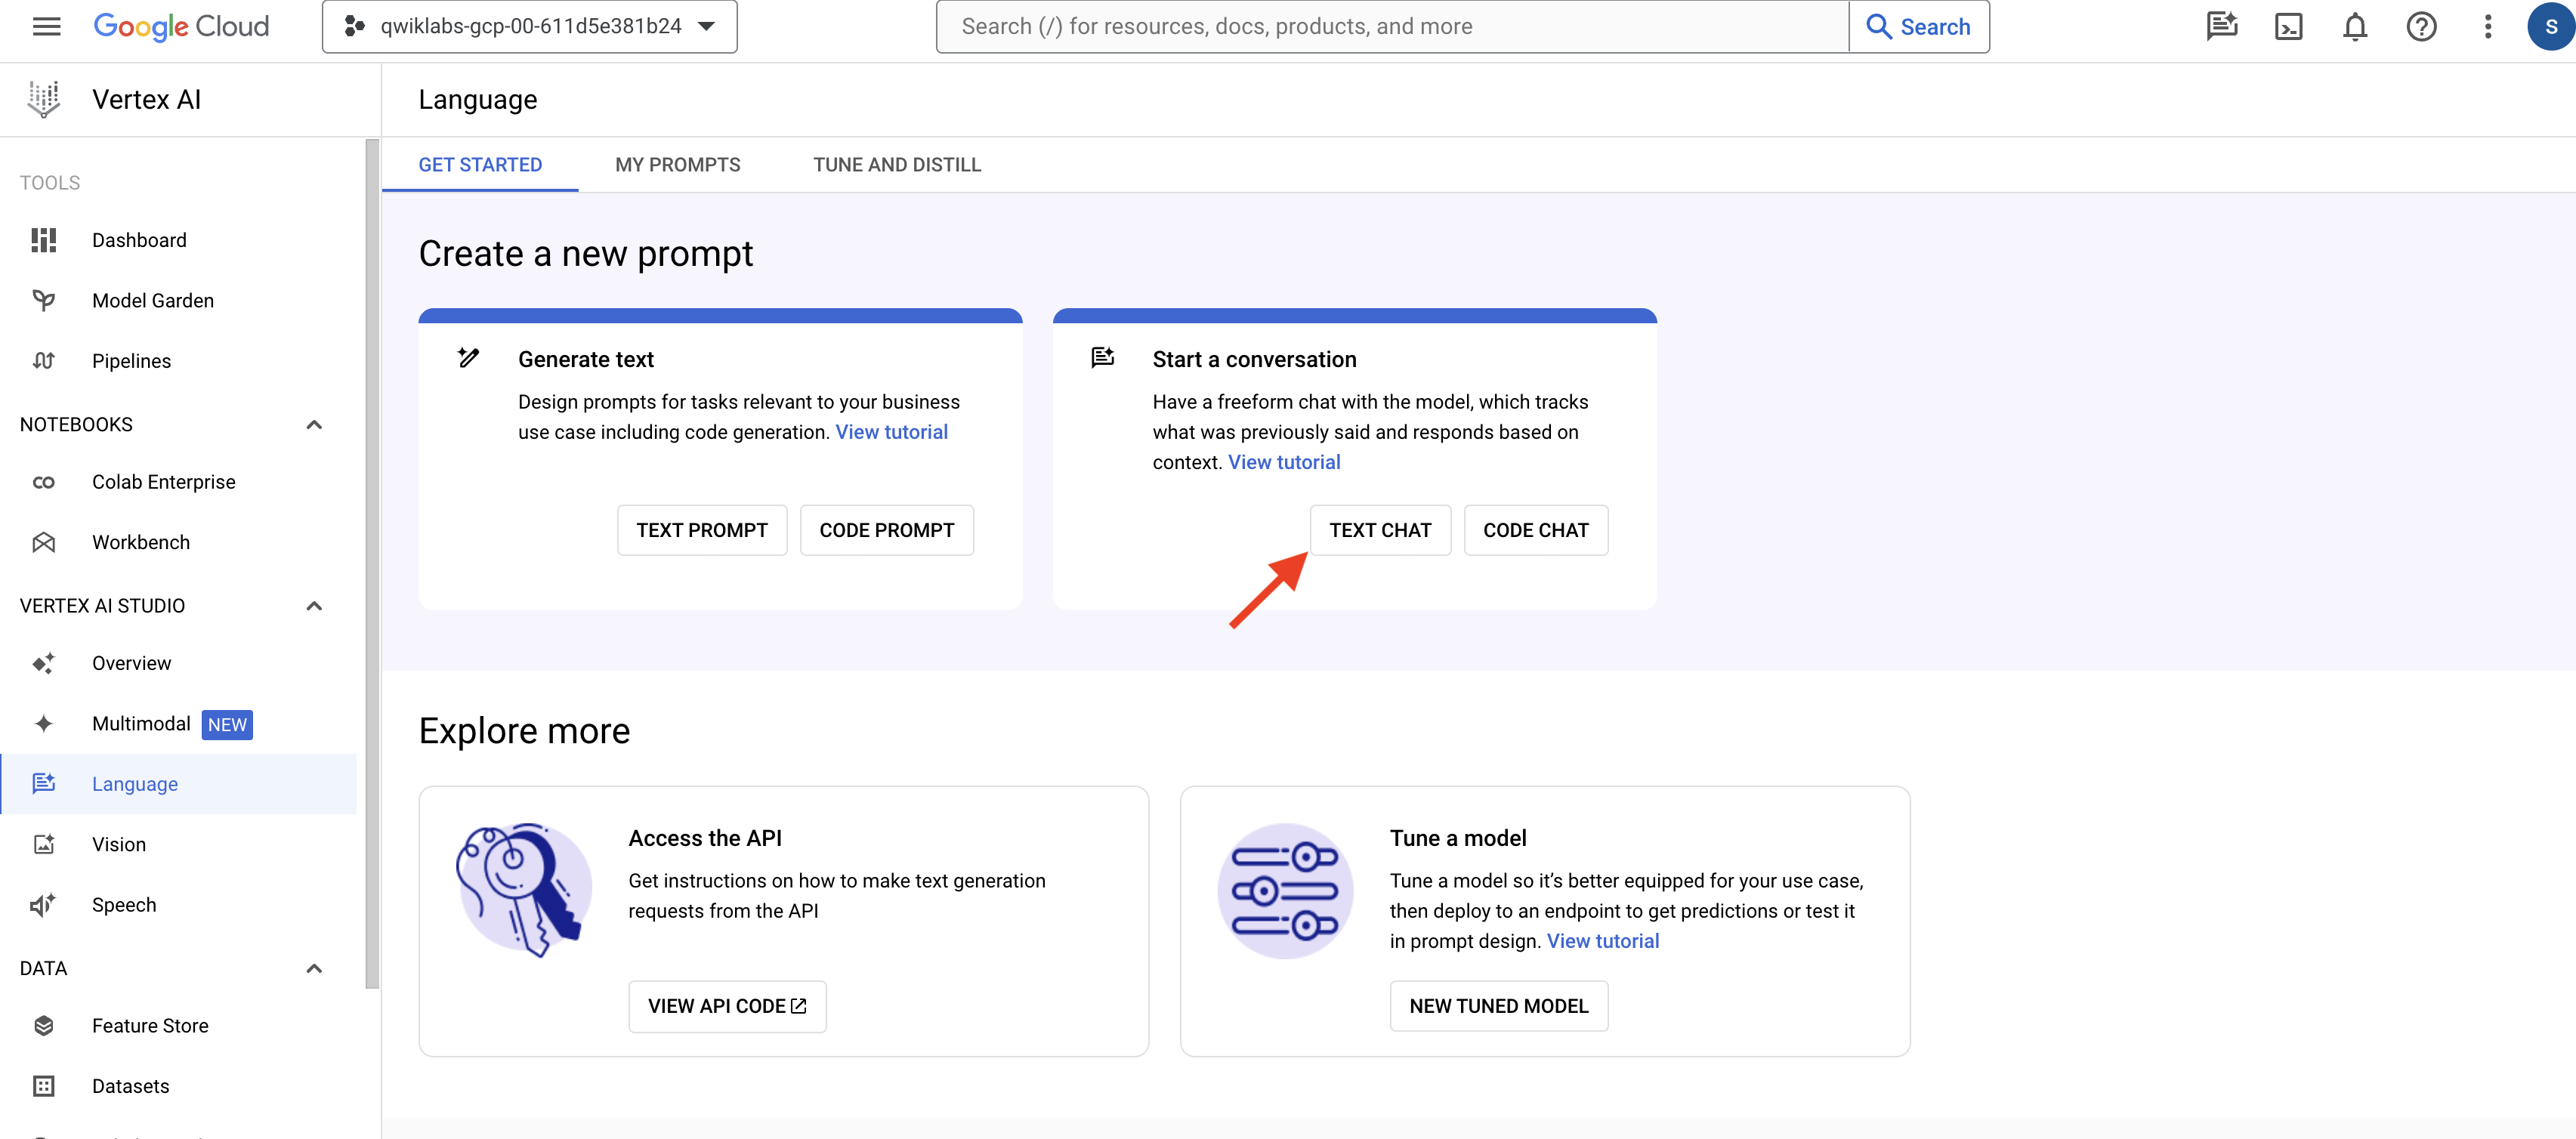Image resolution: width=2576 pixels, height=1139 pixels.
Task: Click the Feature Store icon
Action: pyautogui.click(x=43, y=1026)
